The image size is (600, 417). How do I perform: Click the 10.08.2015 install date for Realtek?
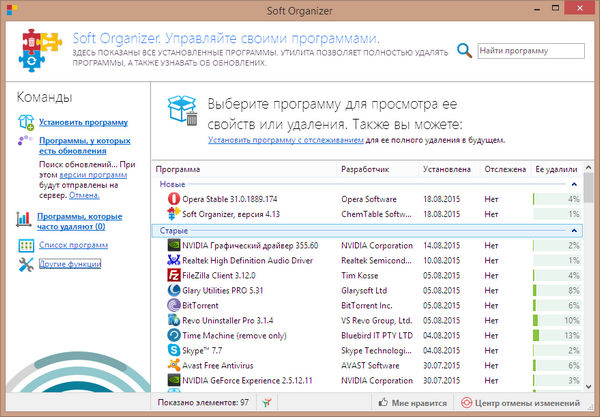coord(441,261)
